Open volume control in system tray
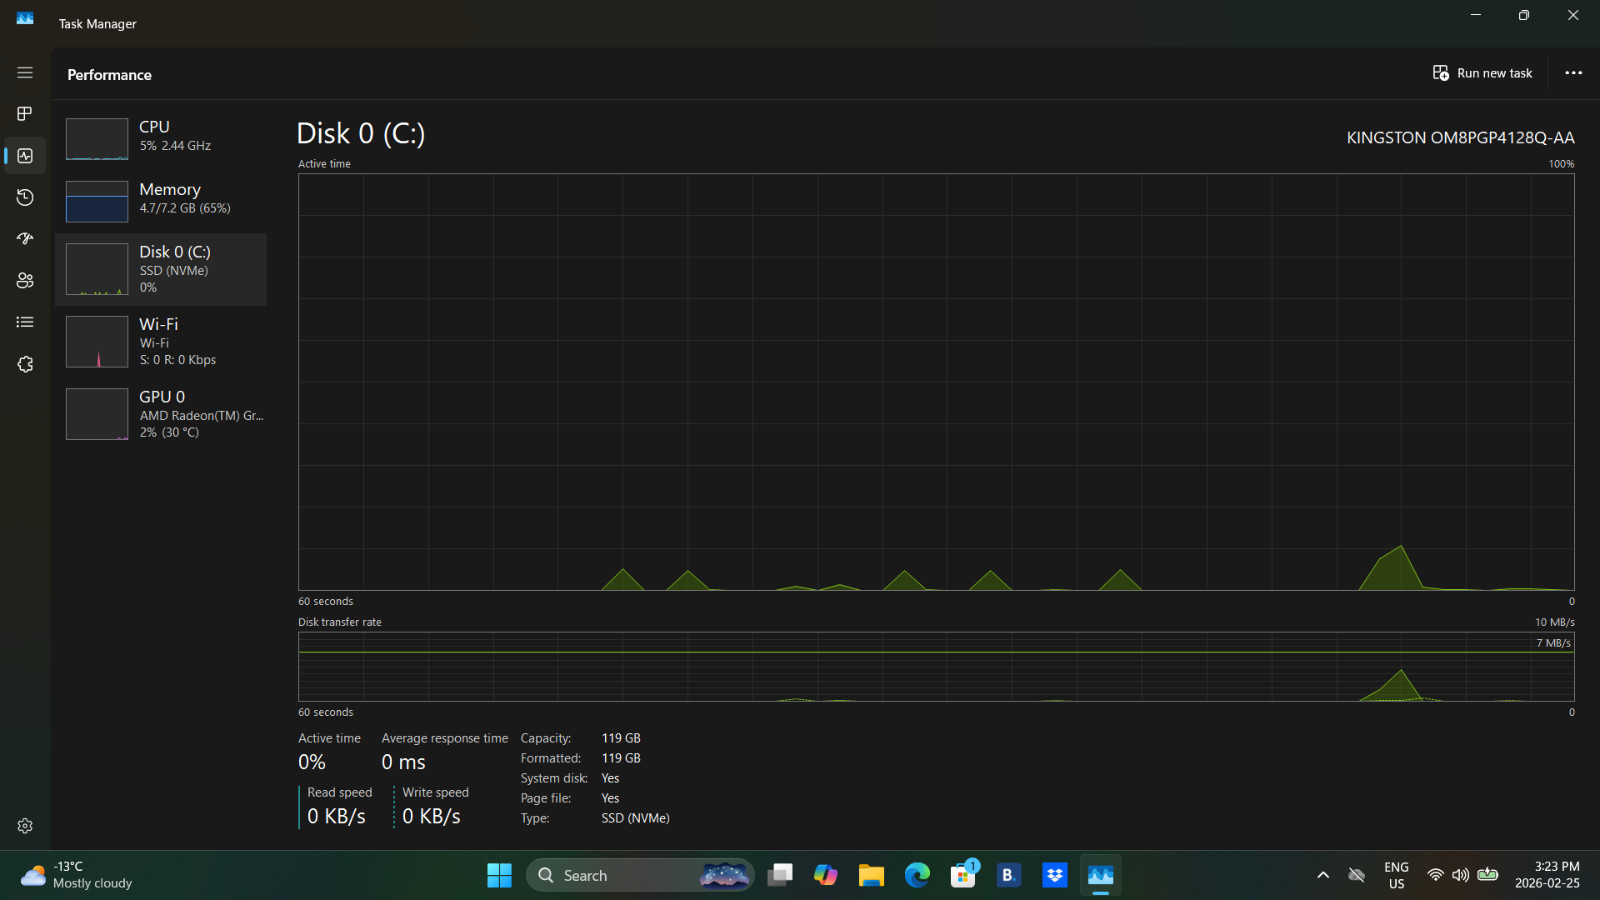This screenshot has height=900, width=1600. click(1460, 875)
